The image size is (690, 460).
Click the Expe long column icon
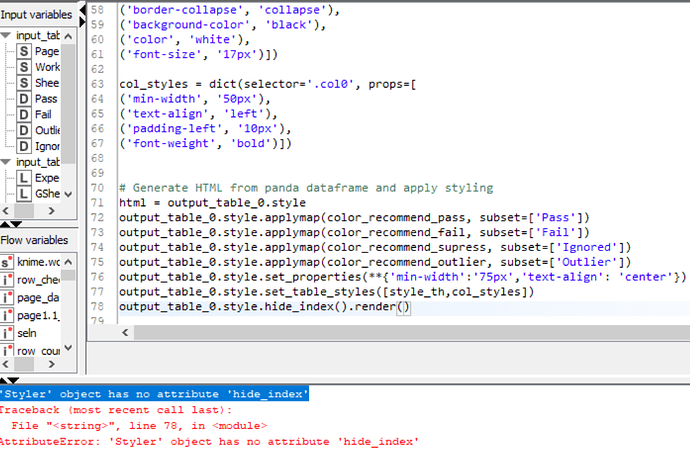(24, 178)
